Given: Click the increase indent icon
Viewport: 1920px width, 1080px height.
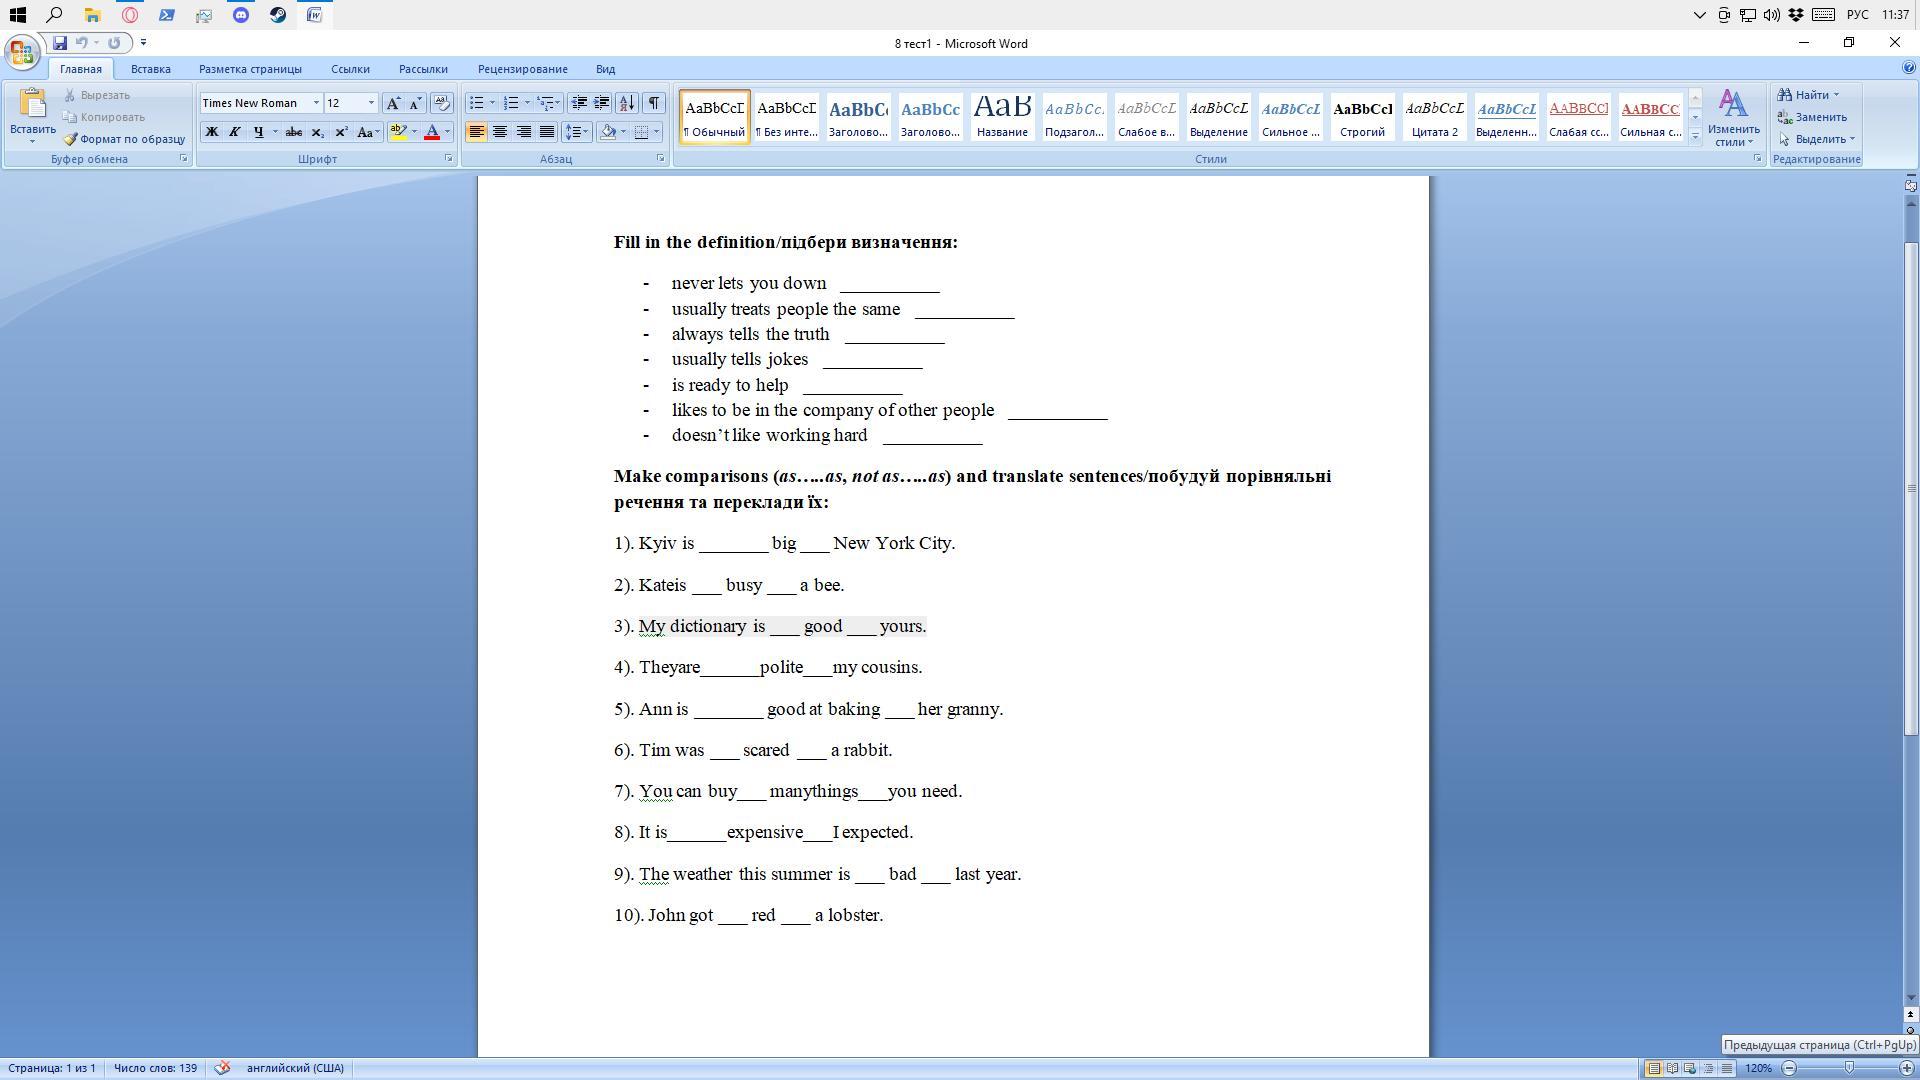Looking at the screenshot, I should (x=602, y=103).
